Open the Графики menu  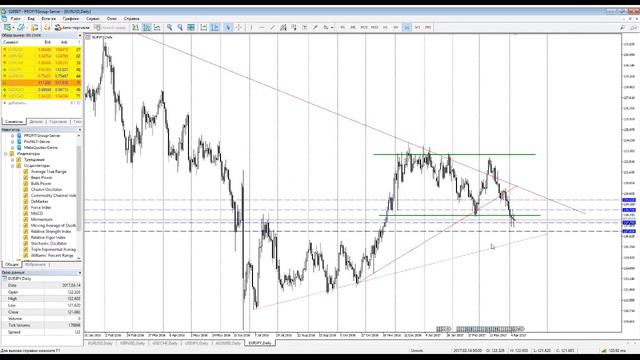point(71,19)
